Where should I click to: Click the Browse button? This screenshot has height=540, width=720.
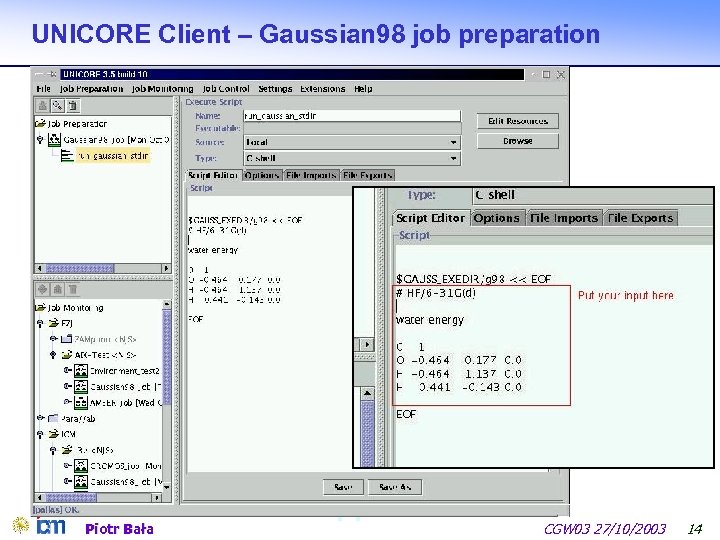518,141
